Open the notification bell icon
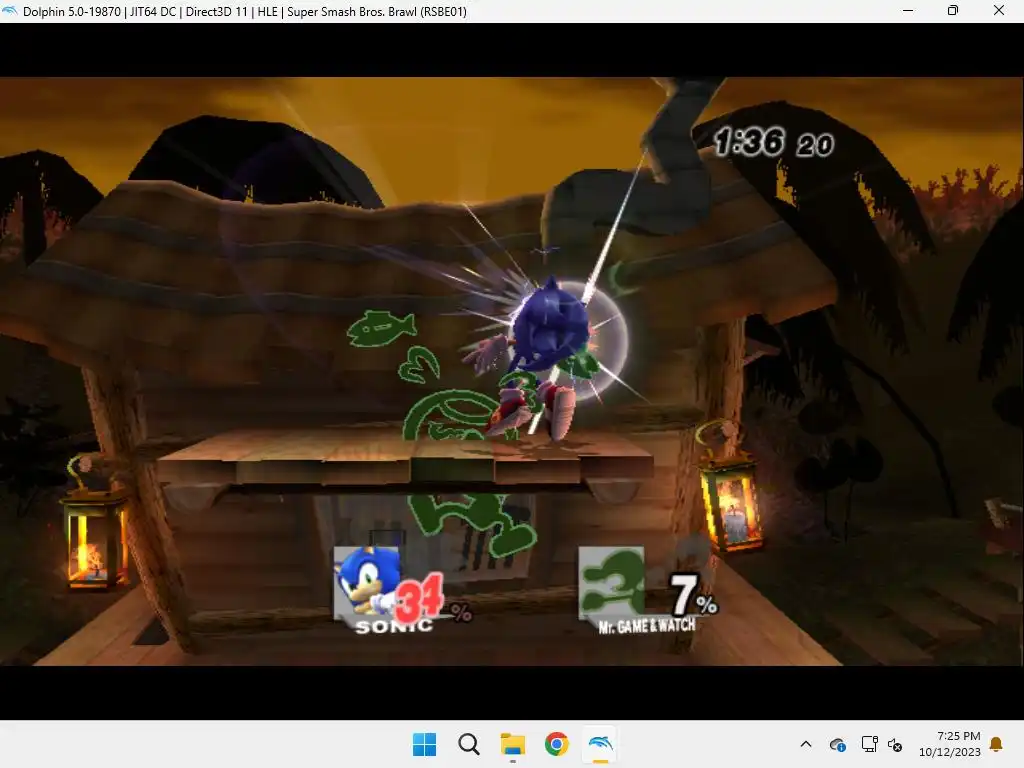1024x768 pixels. [x=996, y=744]
